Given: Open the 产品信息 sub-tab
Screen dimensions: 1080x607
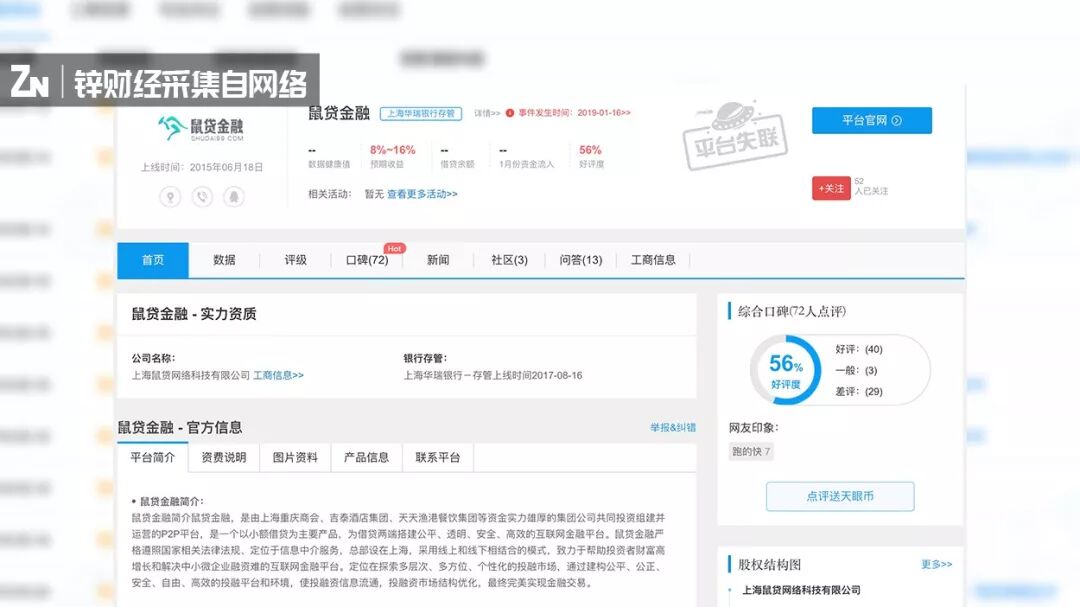Looking at the screenshot, I should tap(366, 457).
